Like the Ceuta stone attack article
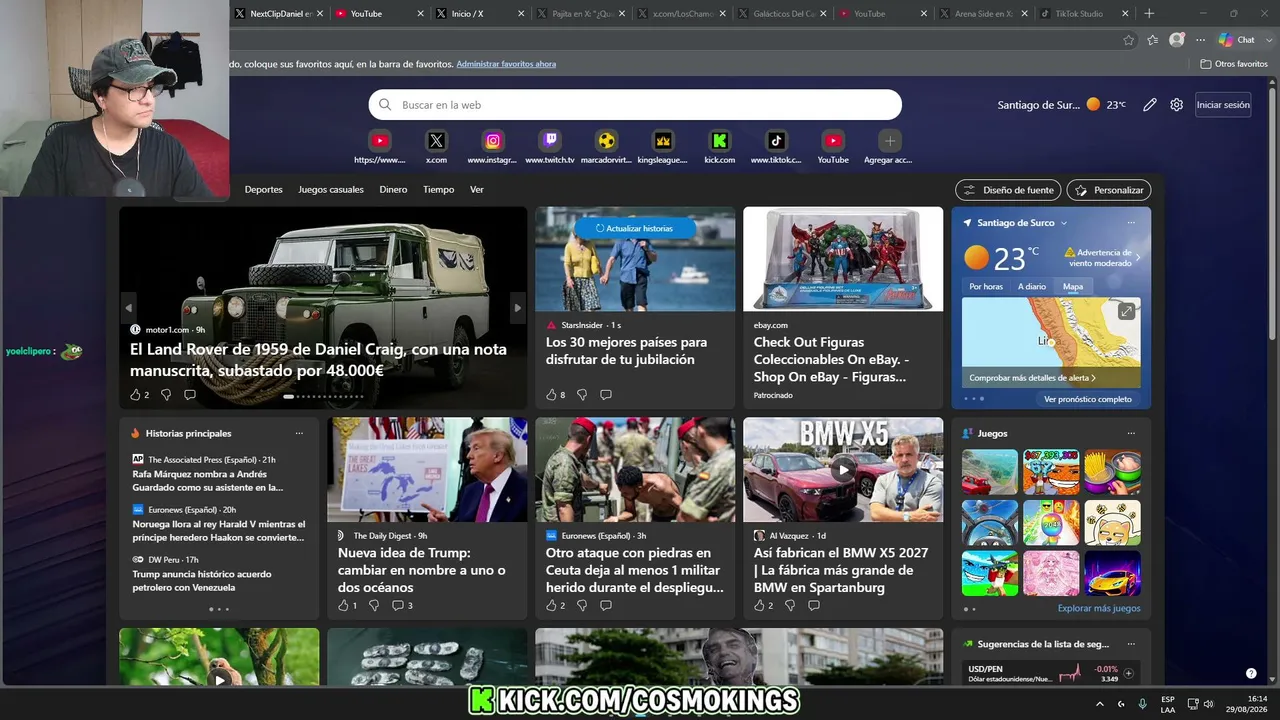Image resolution: width=1280 pixels, height=720 pixels. click(x=555, y=605)
